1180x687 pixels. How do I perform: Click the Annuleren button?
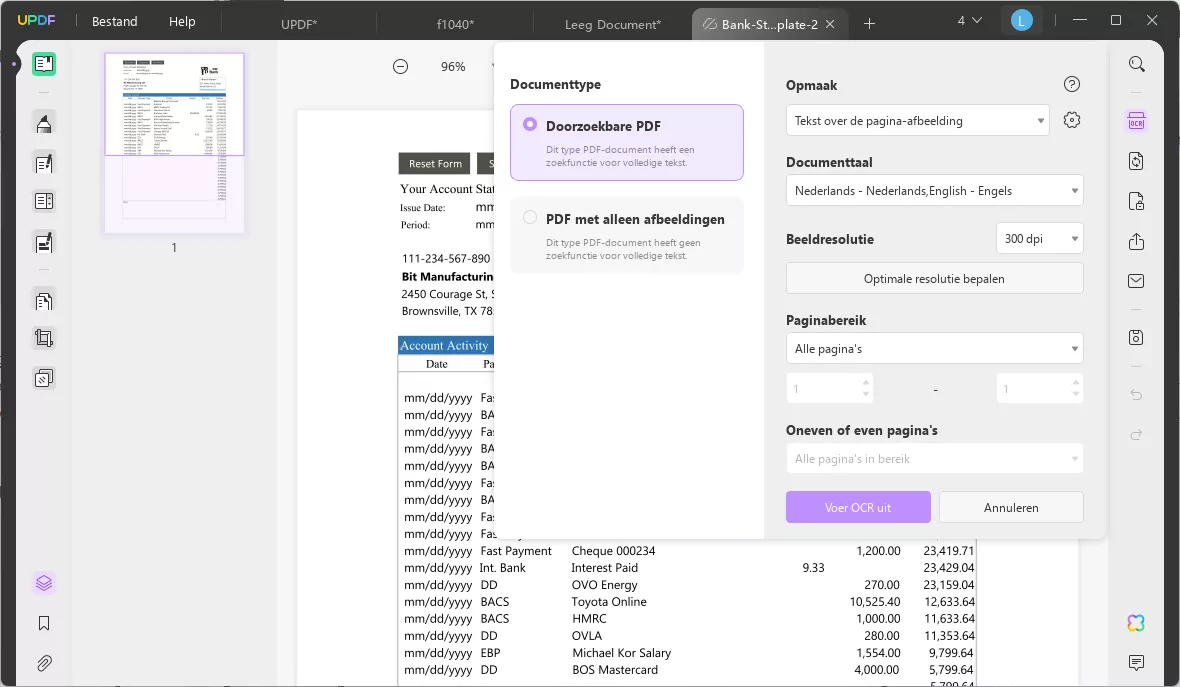(x=1011, y=507)
